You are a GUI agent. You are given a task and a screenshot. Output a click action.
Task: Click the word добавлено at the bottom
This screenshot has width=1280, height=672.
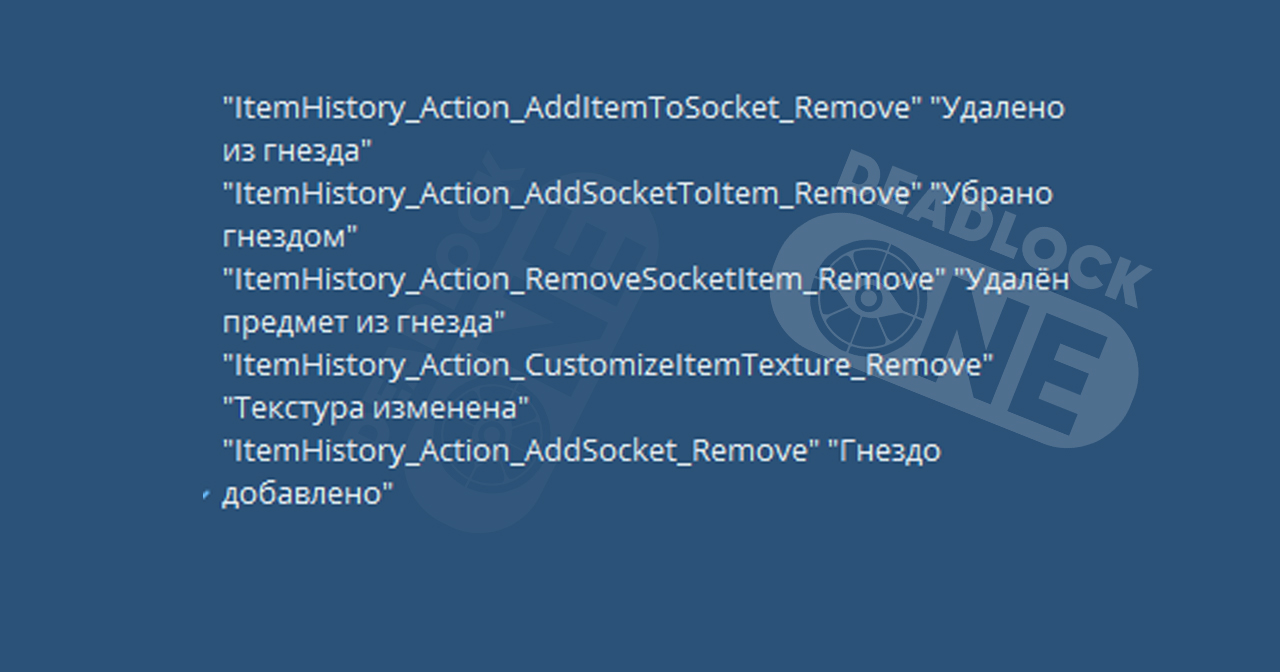pyautogui.click(x=307, y=495)
